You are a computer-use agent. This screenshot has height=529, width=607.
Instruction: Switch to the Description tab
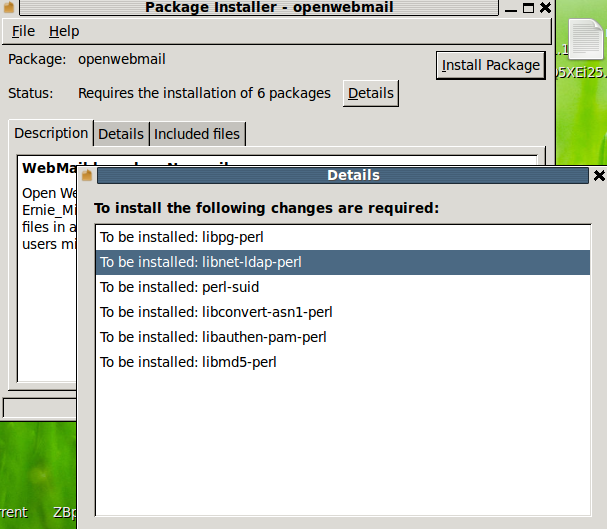pos(51,133)
